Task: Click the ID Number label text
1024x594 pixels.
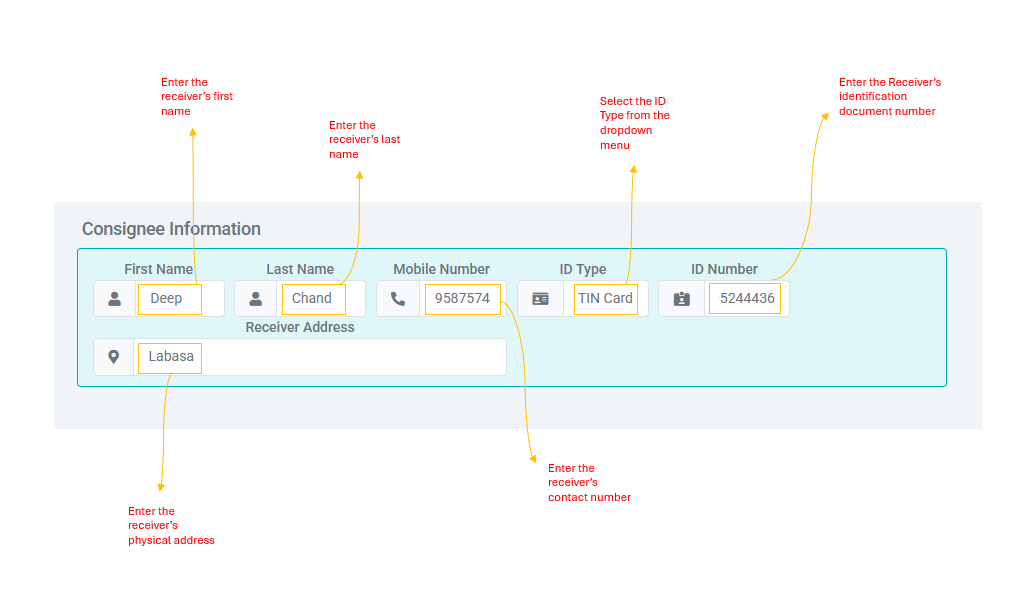Action: [724, 269]
